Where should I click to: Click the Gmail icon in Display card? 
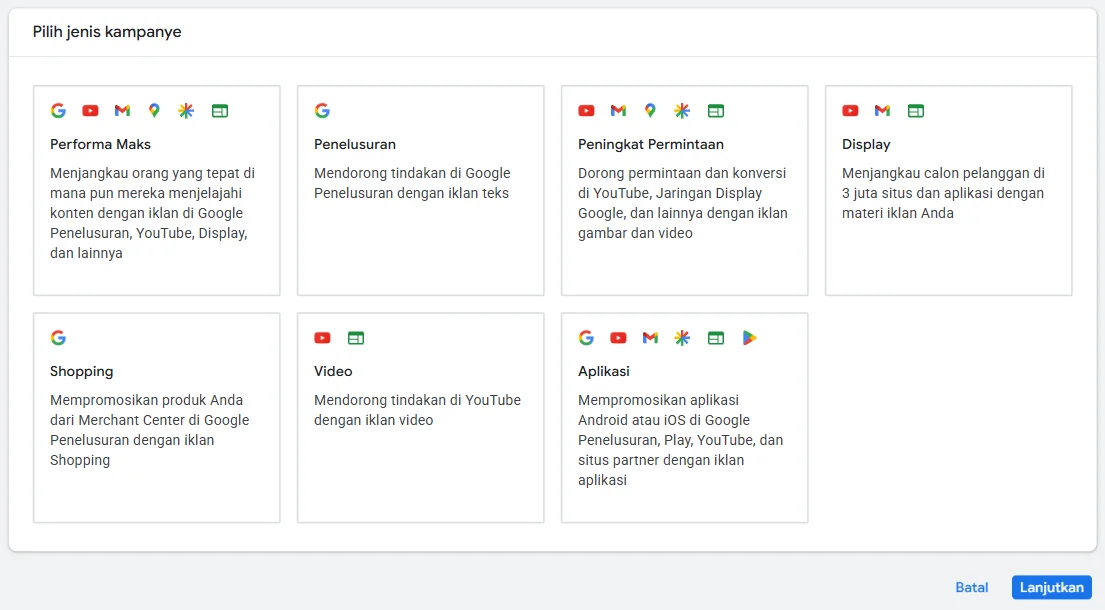point(882,111)
